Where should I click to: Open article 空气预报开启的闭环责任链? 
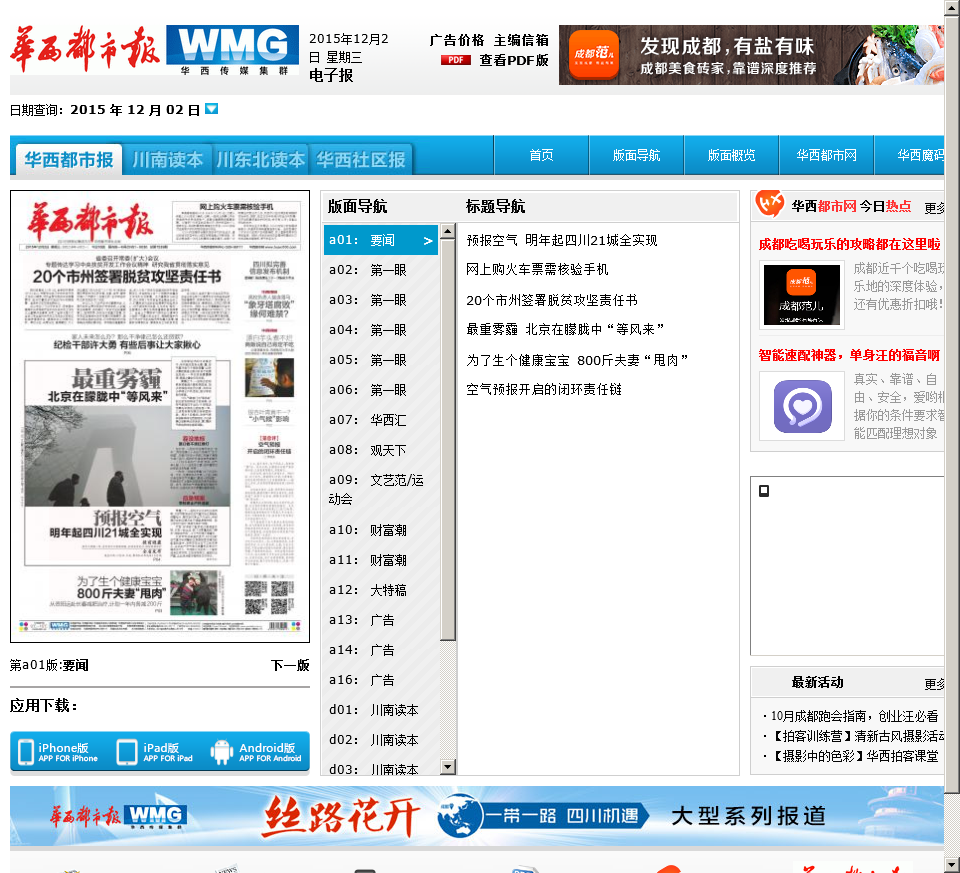point(544,389)
